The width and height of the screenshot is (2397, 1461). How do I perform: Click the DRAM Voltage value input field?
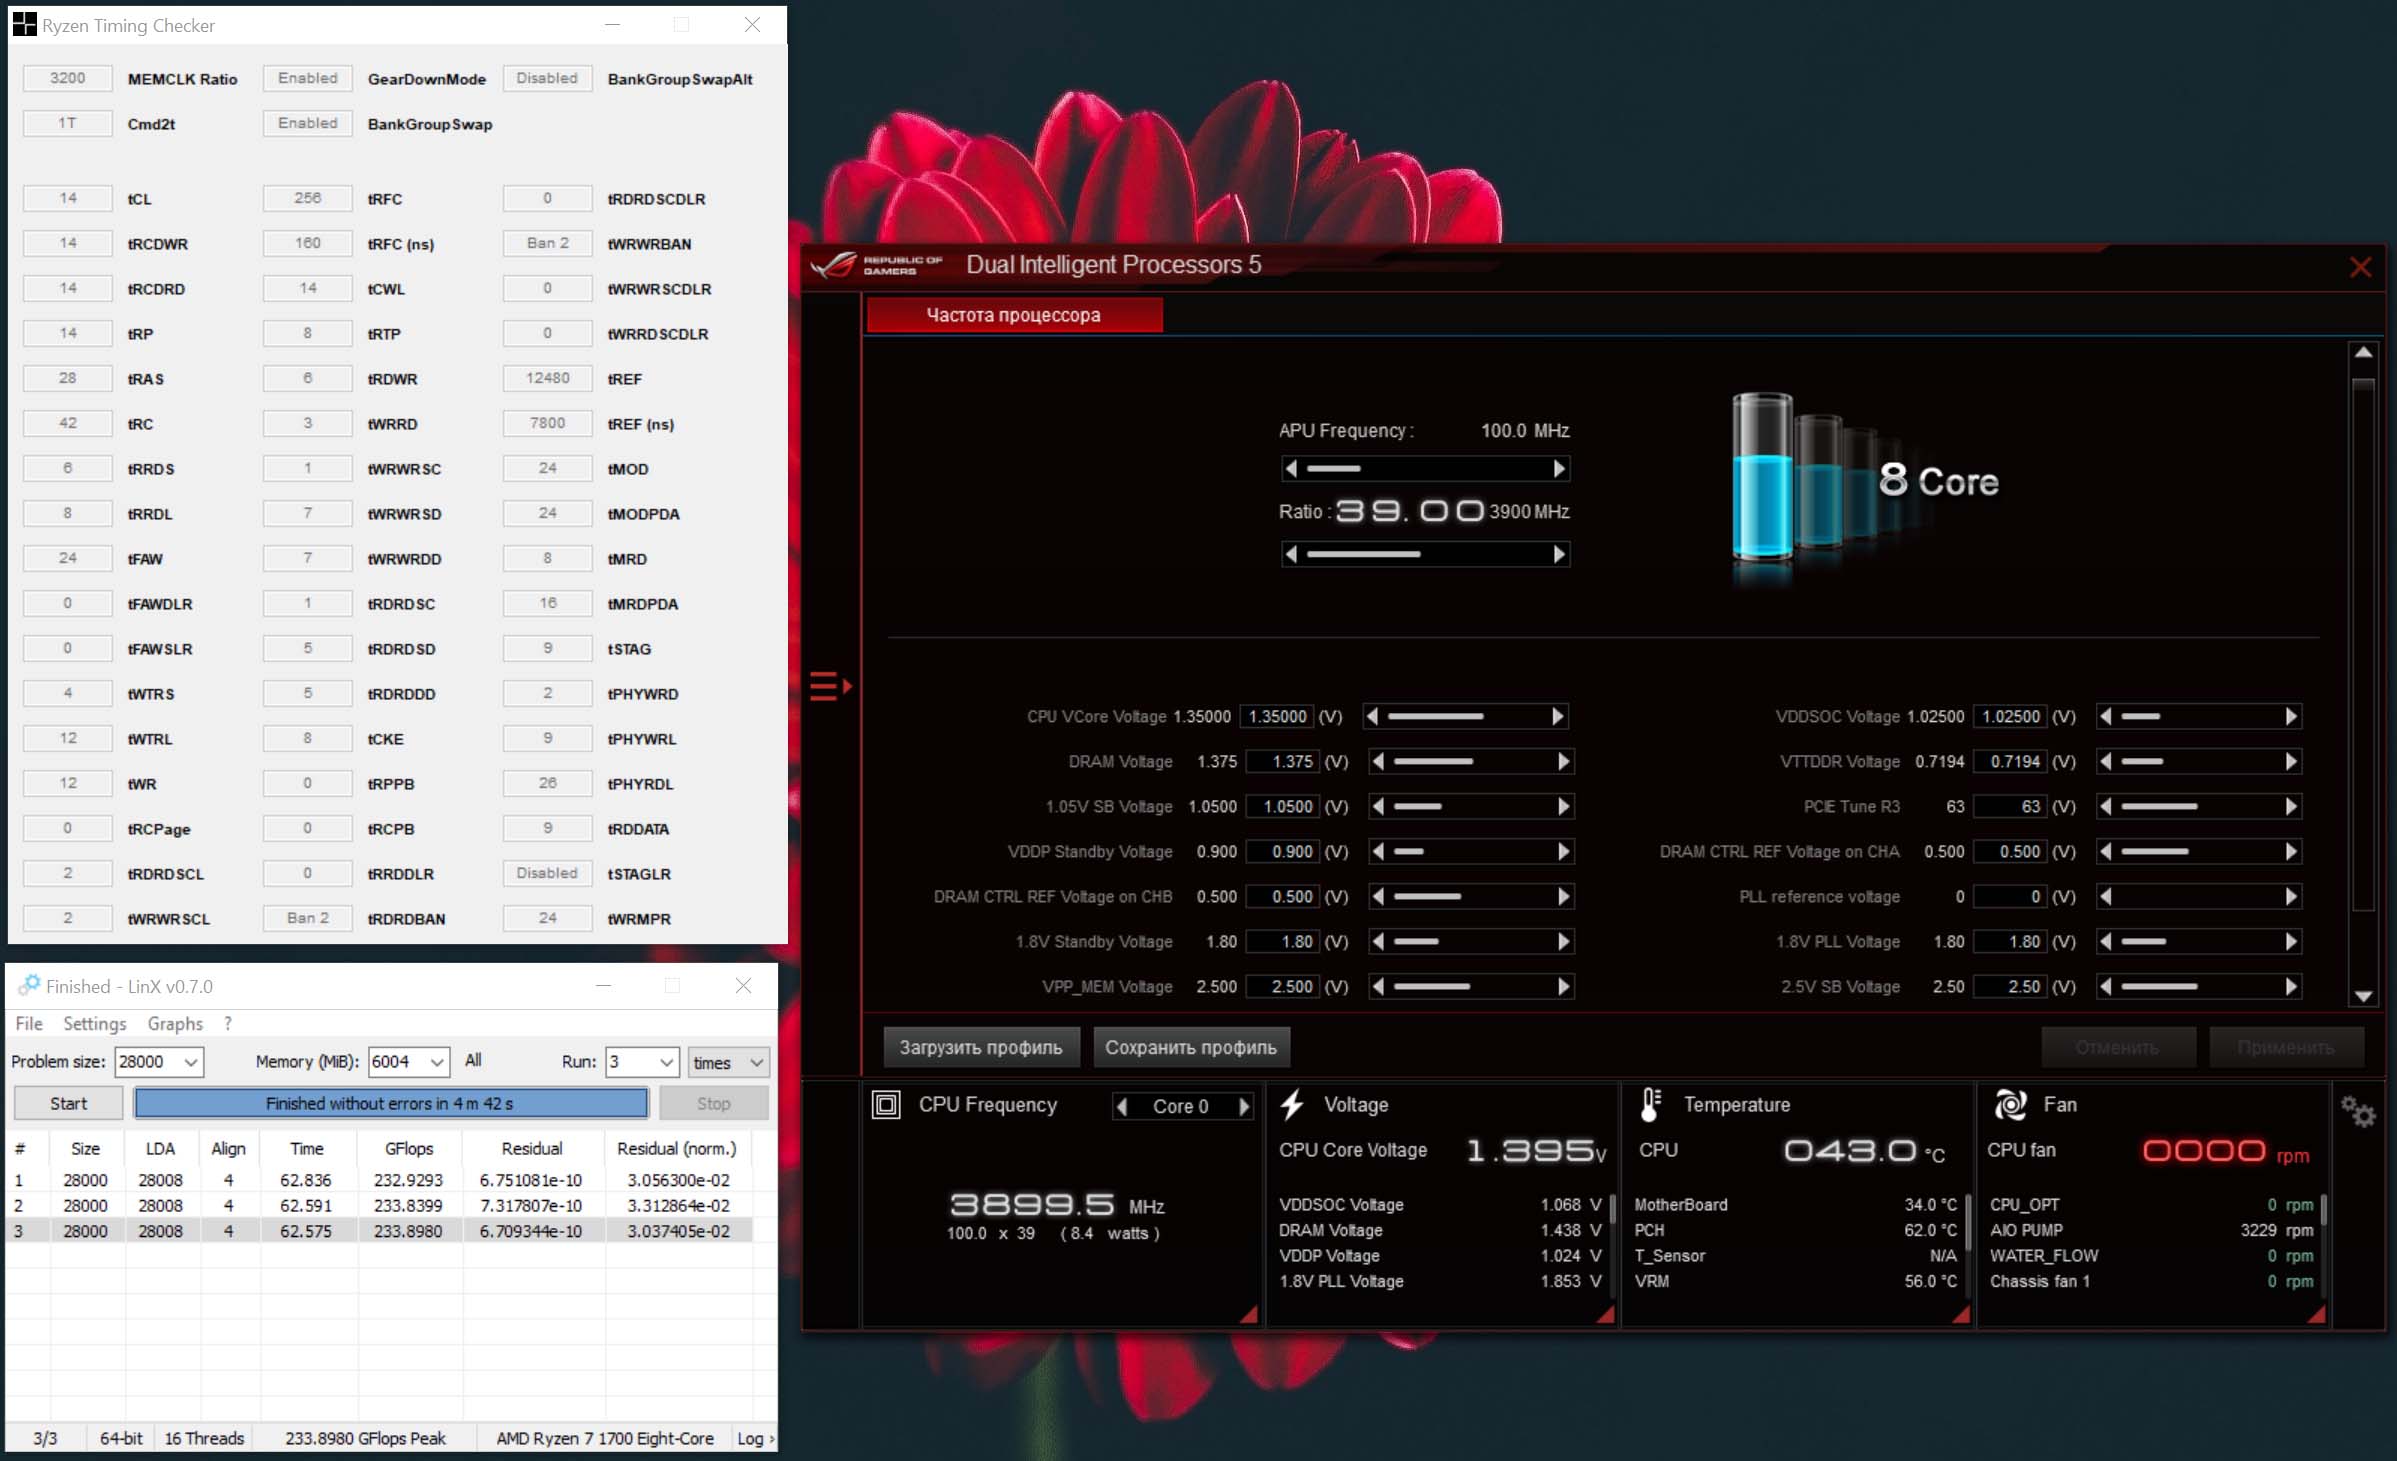[x=1283, y=761]
